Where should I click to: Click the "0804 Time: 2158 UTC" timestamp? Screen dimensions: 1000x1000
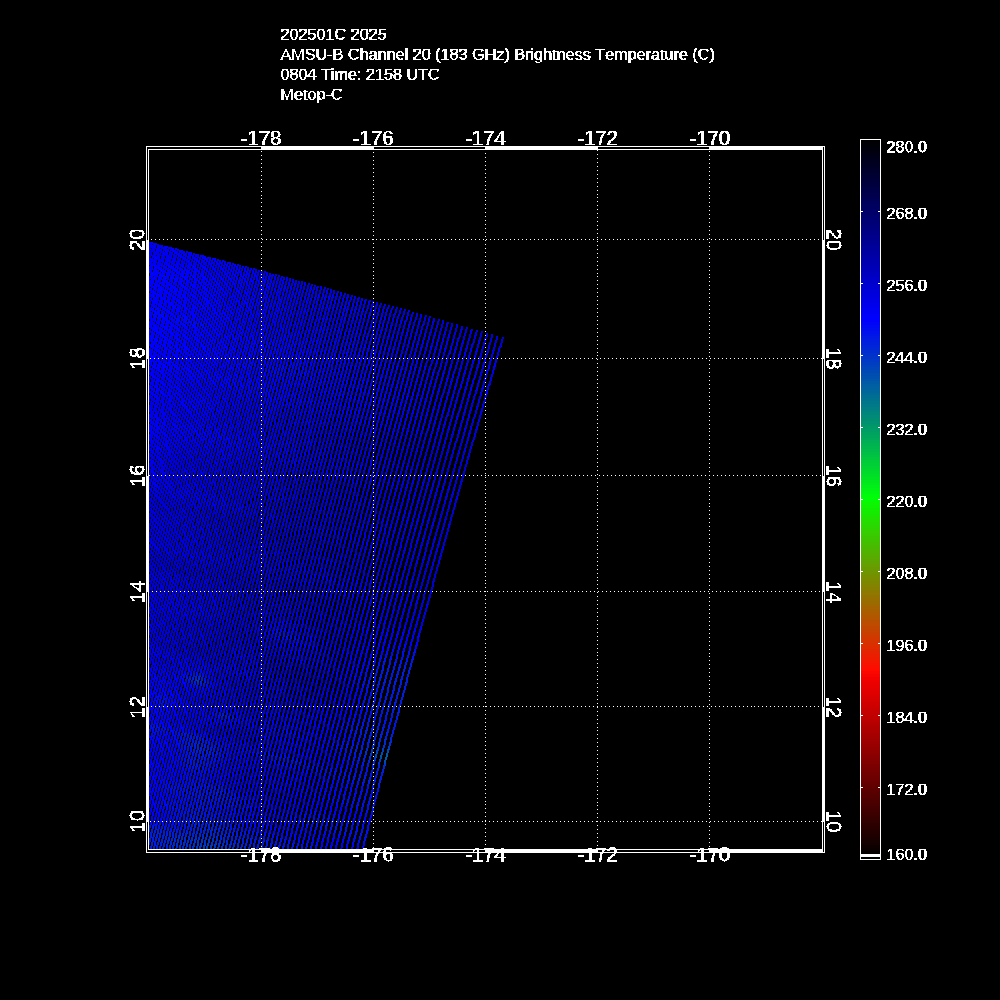tap(359, 75)
